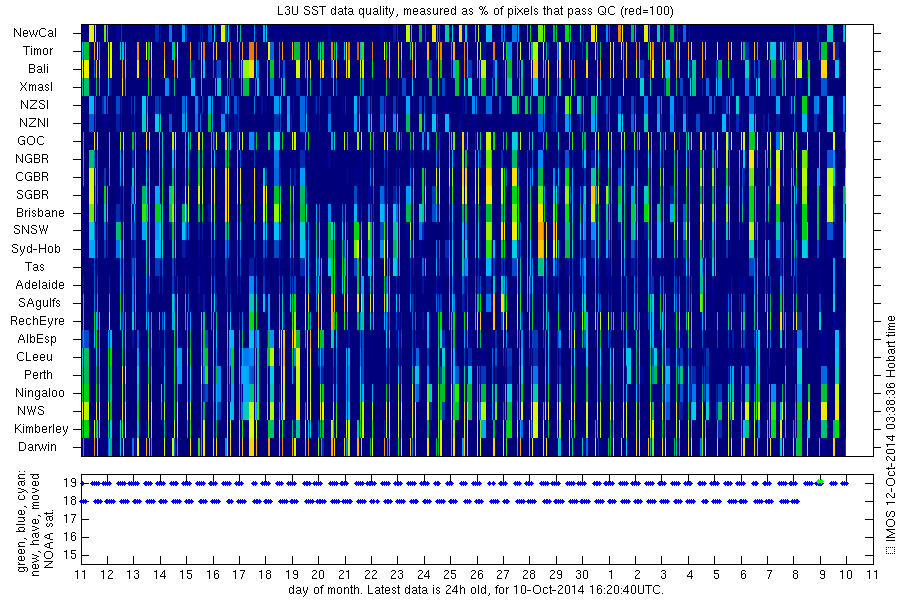This screenshot has width=900, height=600.
Task: Click the XmasI row label
Action: (36, 87)
